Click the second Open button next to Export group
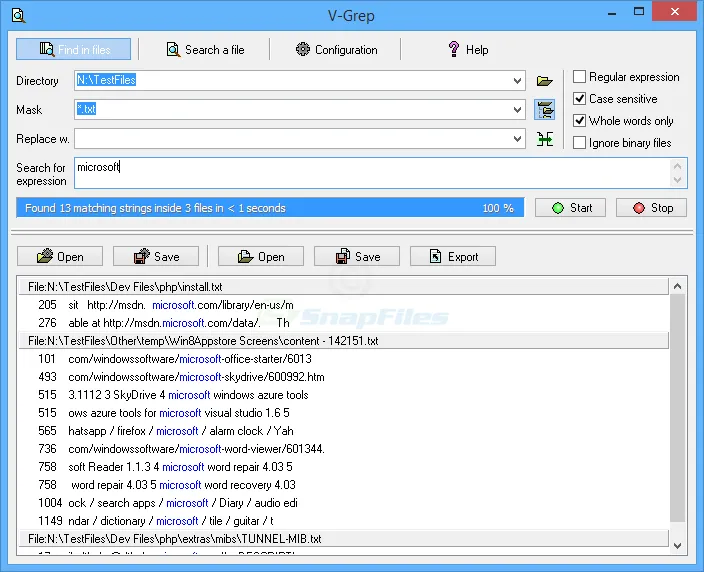Viewport: 704px width, 572px height. (x=261, y=256)
